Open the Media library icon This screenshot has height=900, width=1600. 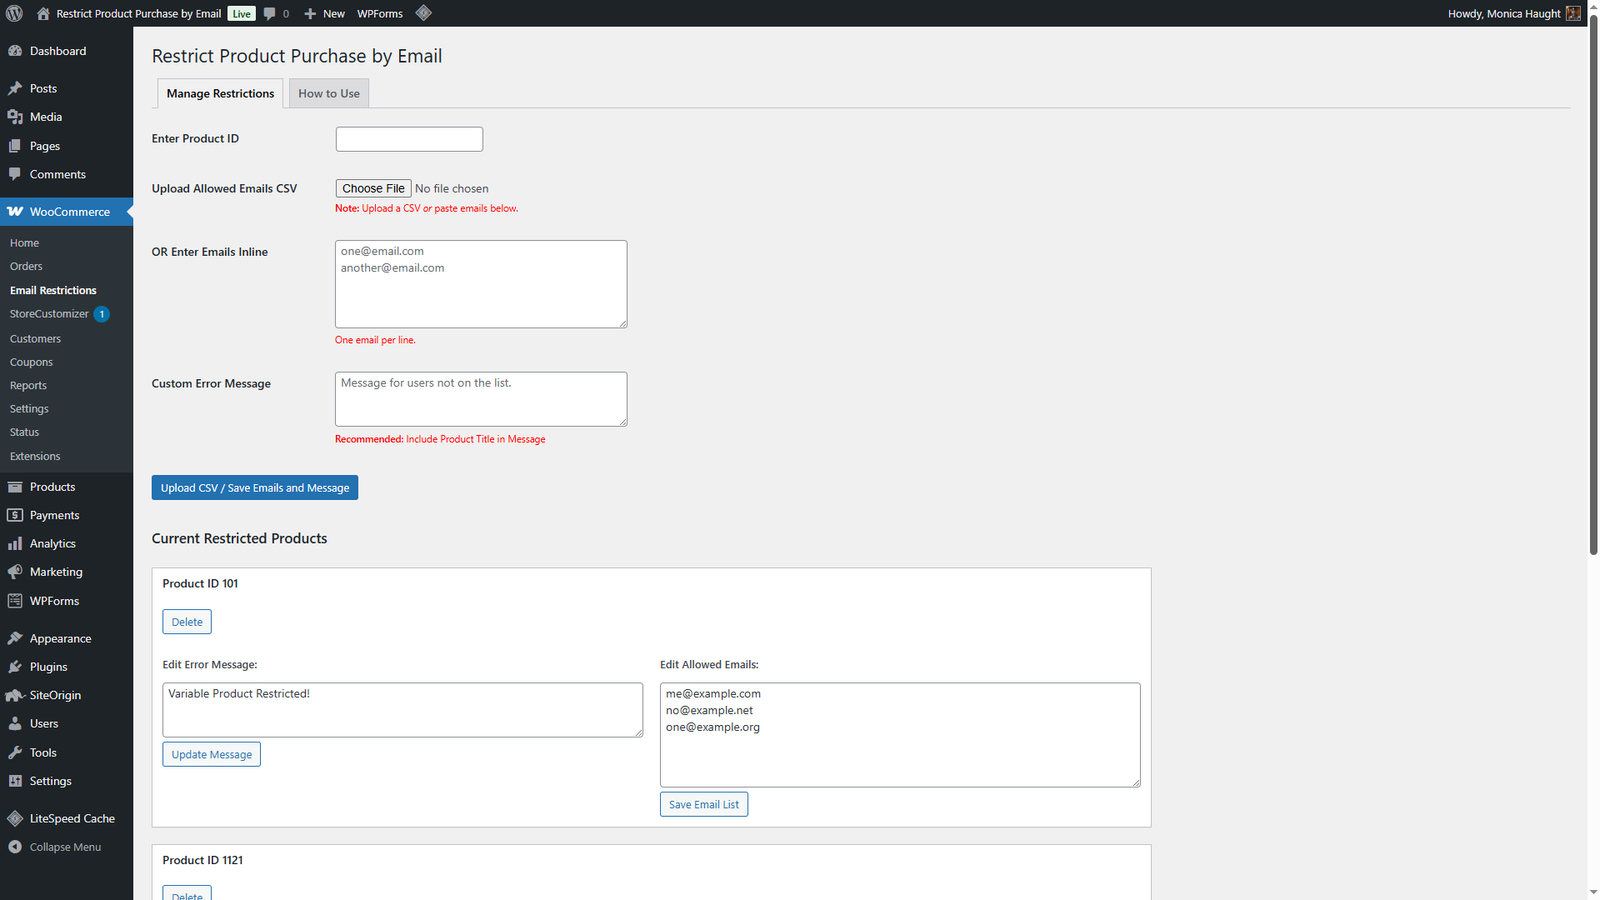coord(15,117)
